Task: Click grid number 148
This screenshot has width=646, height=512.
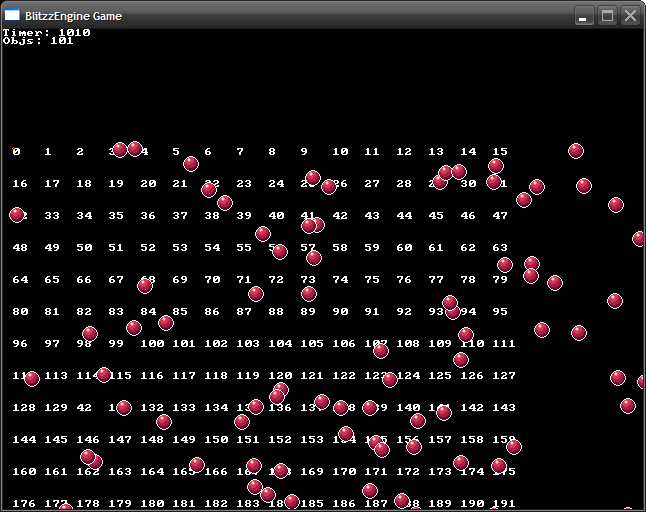Action: [152, 440]
